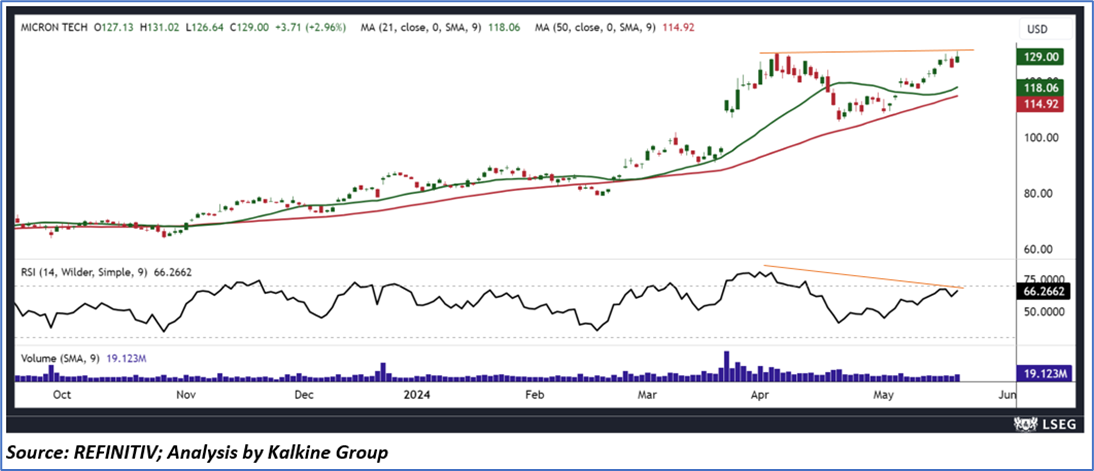Click the Feb date axis label

(x=534, y=395)
